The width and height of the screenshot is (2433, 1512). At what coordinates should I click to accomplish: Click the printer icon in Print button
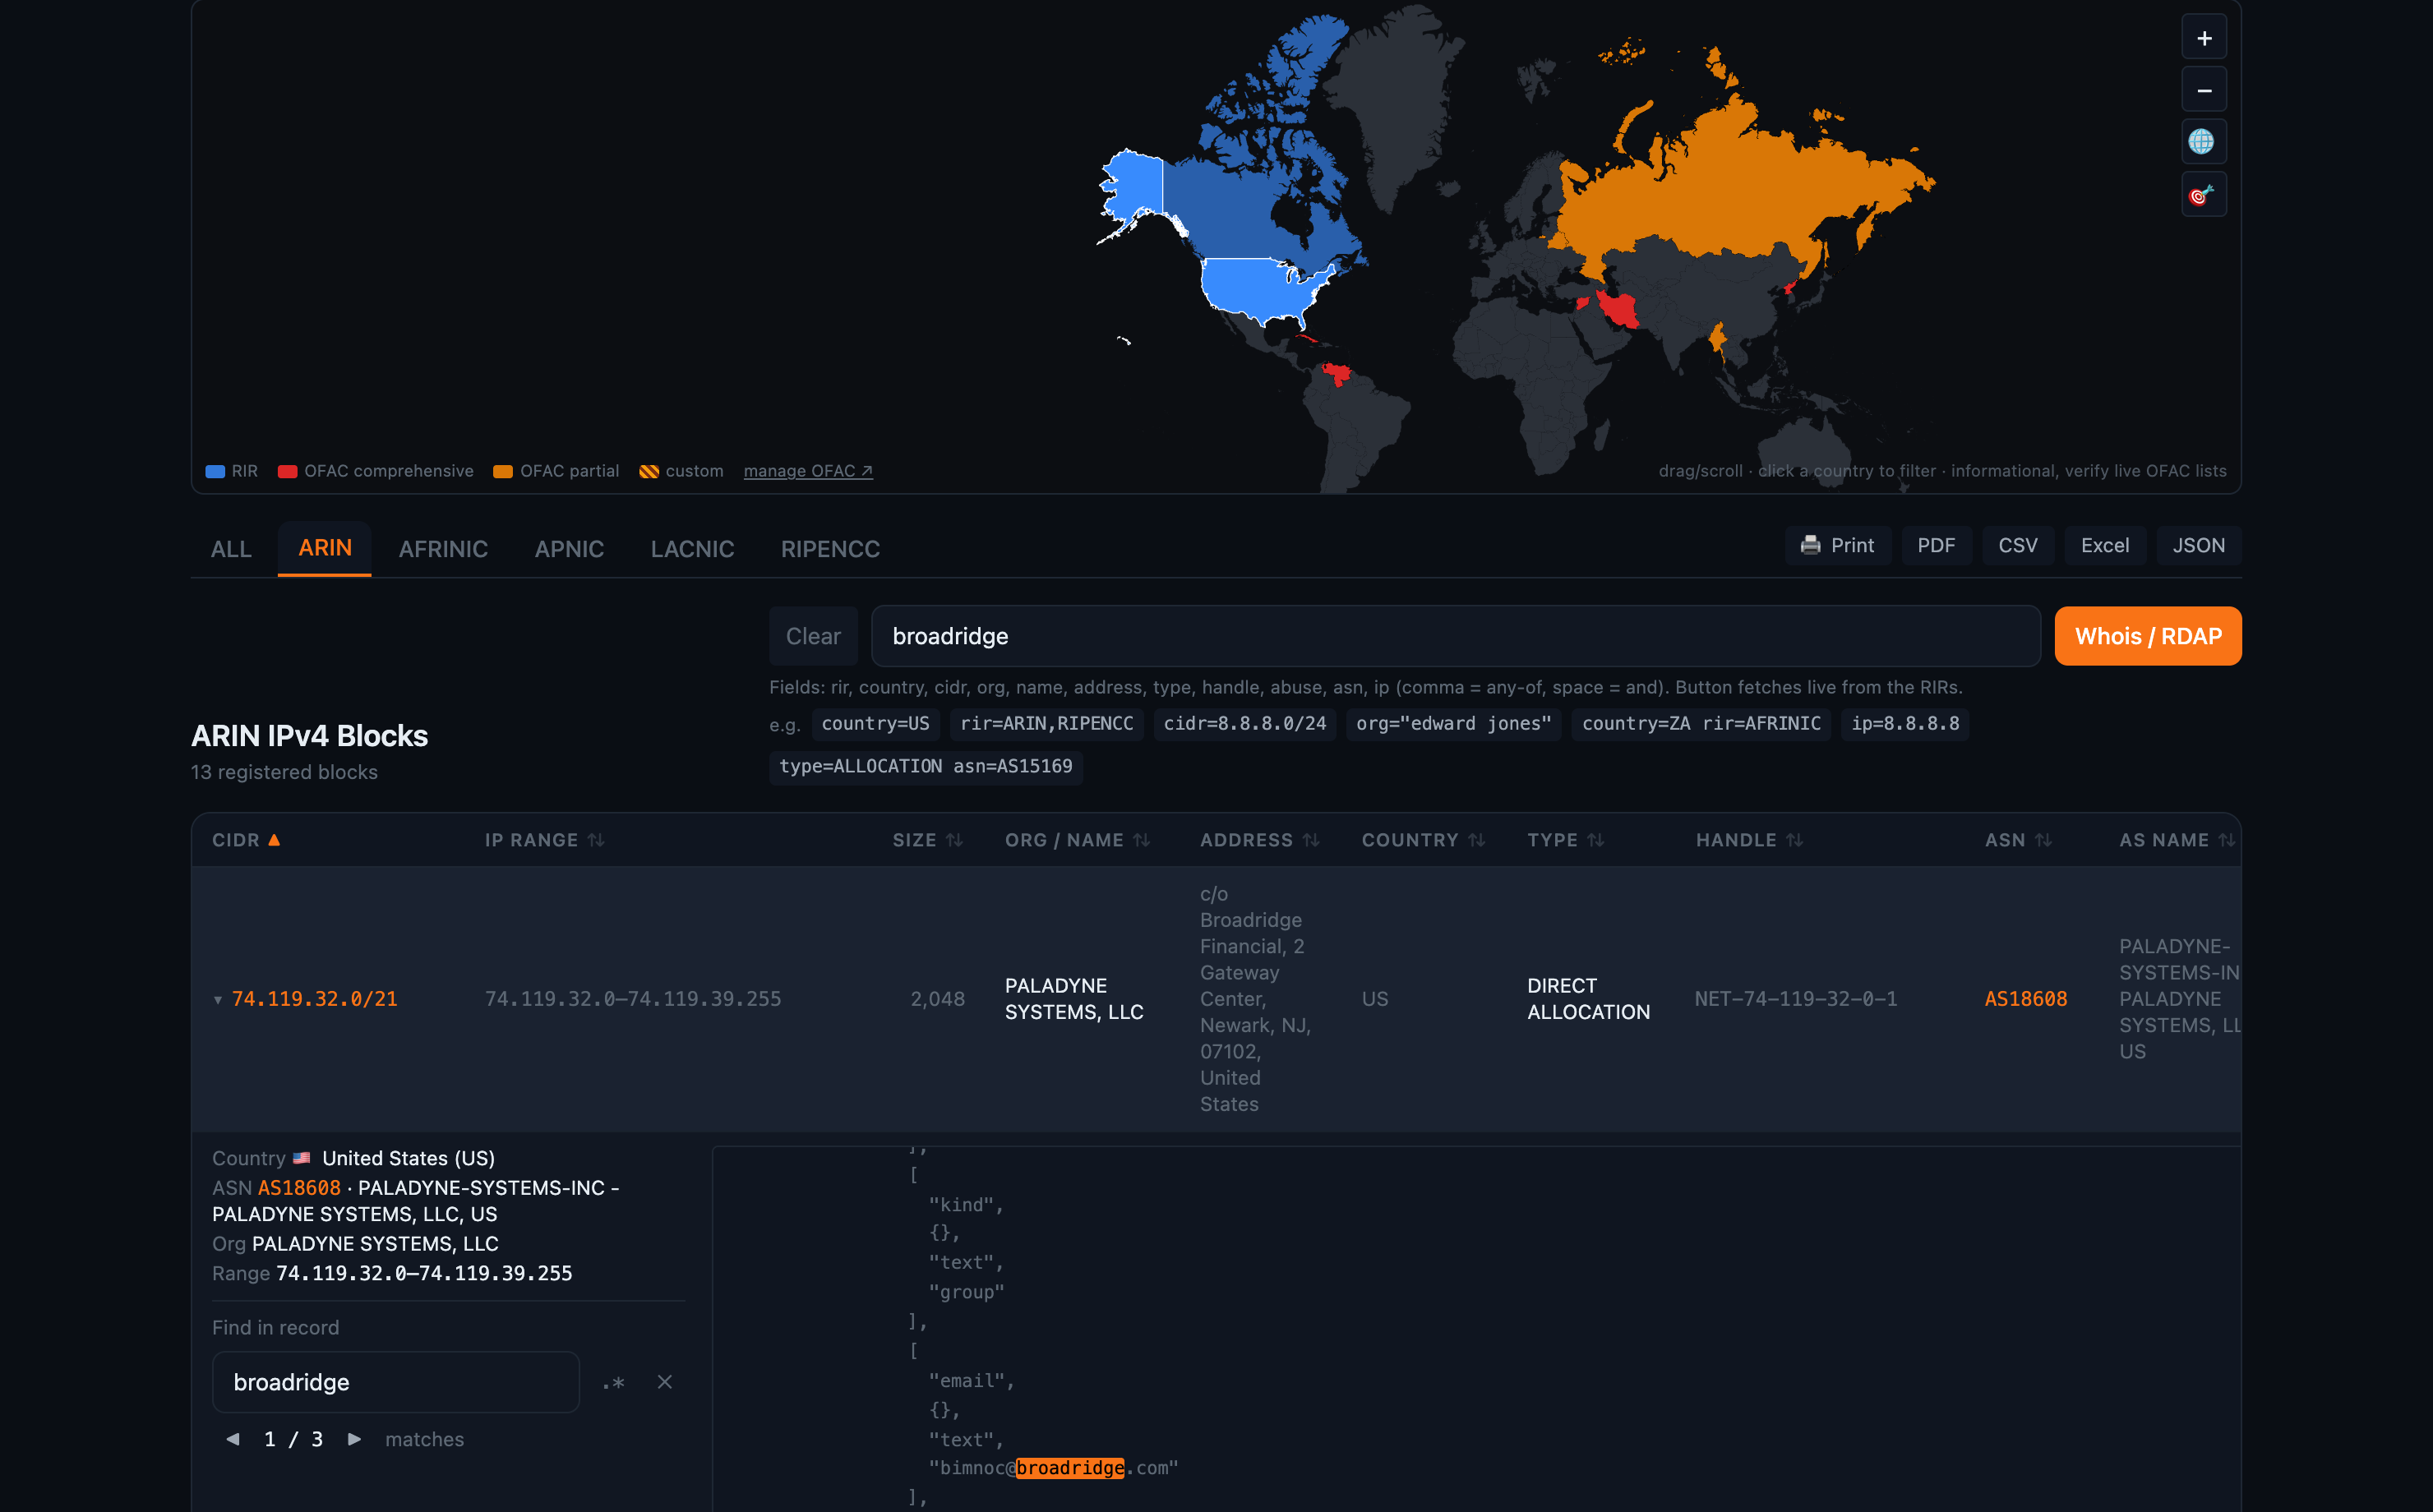(x=1810, y=545)
